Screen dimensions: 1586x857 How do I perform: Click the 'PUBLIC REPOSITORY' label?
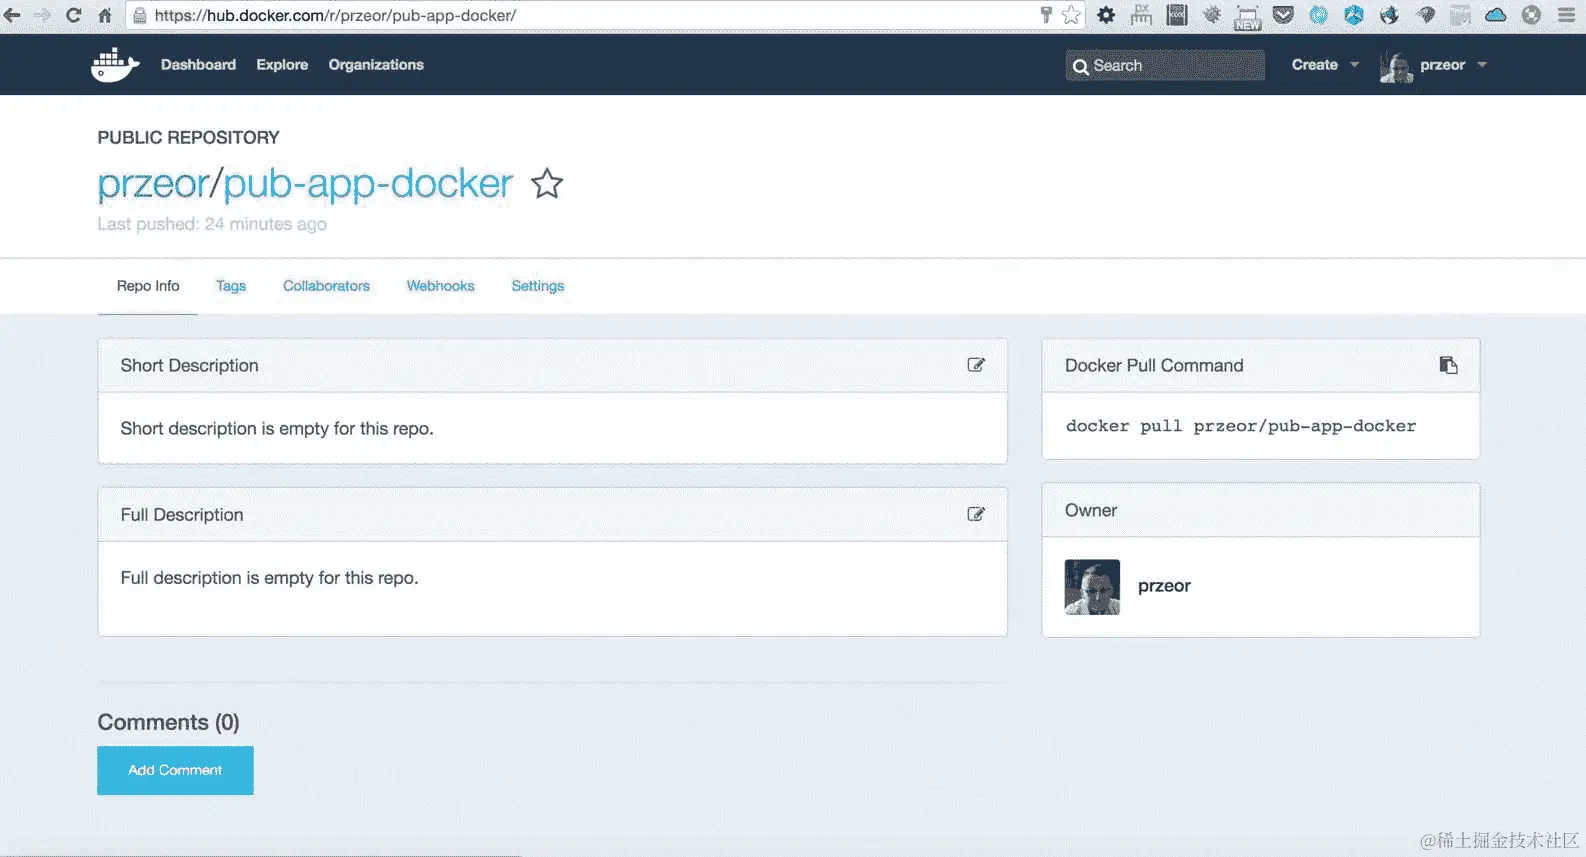point(188,138)
